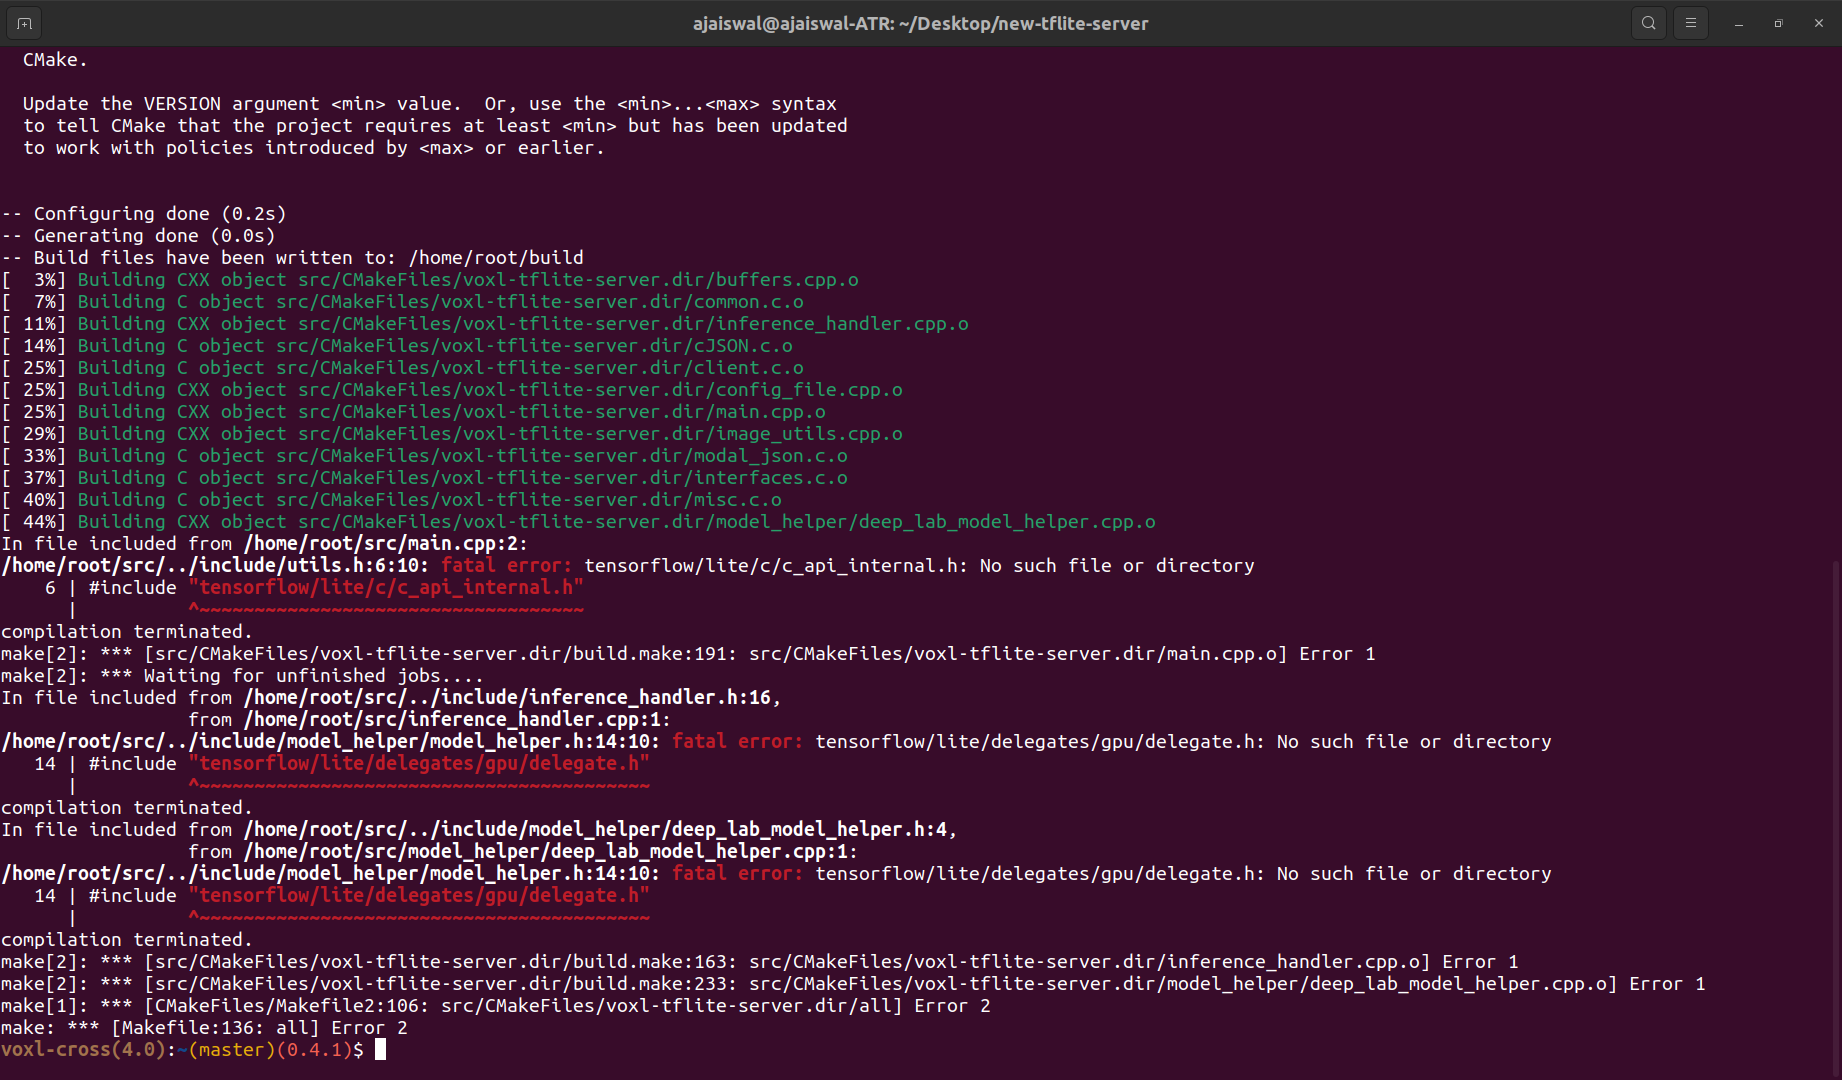Click the 'make: *** [Makefile:136: all] Error 2' line
The image size is (1842, 1080).
pyautogui.click(x=204, y=1028)
